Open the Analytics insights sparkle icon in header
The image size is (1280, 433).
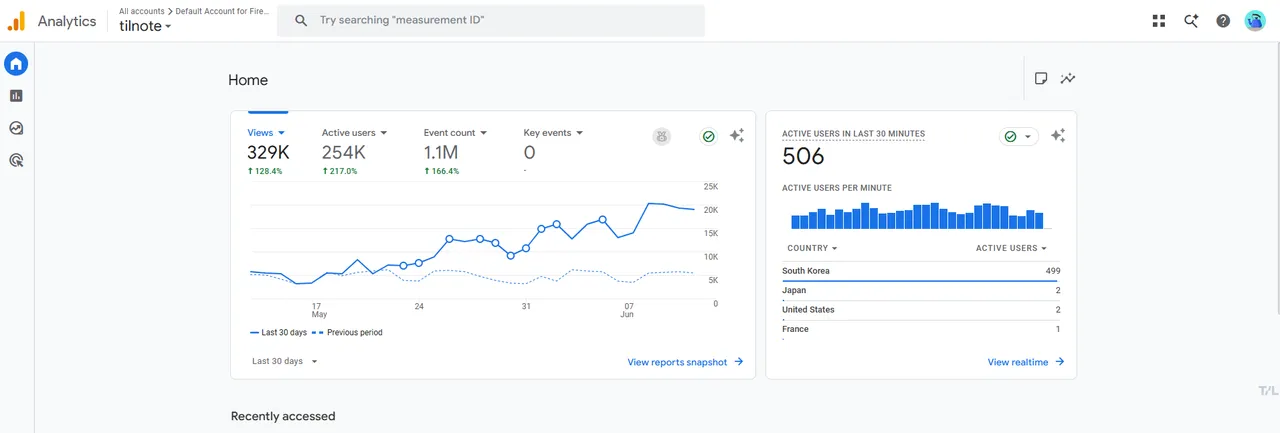(1191, 20)
